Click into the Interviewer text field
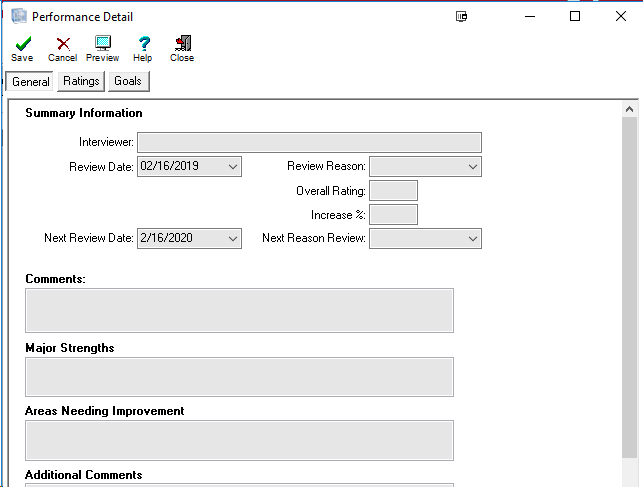The height and width of the screenshot is (487, 643). (309, 142)
